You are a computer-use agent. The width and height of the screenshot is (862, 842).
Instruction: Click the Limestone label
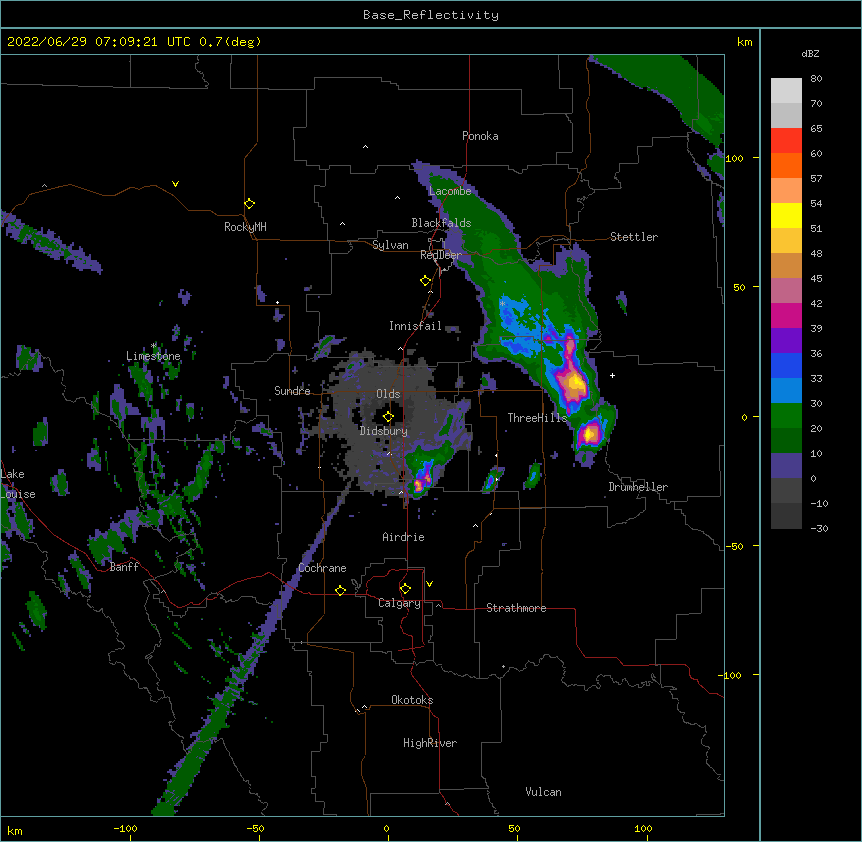point(153,356)
